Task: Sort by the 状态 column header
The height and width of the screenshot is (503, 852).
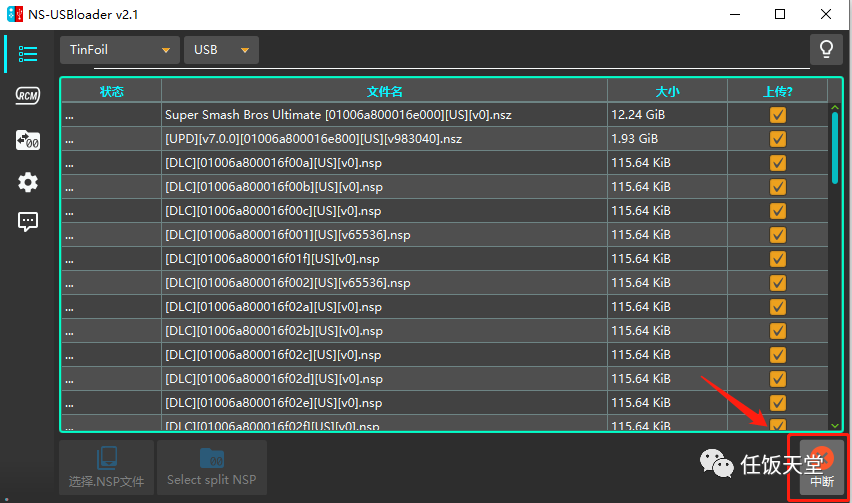Action: (111, 91)
